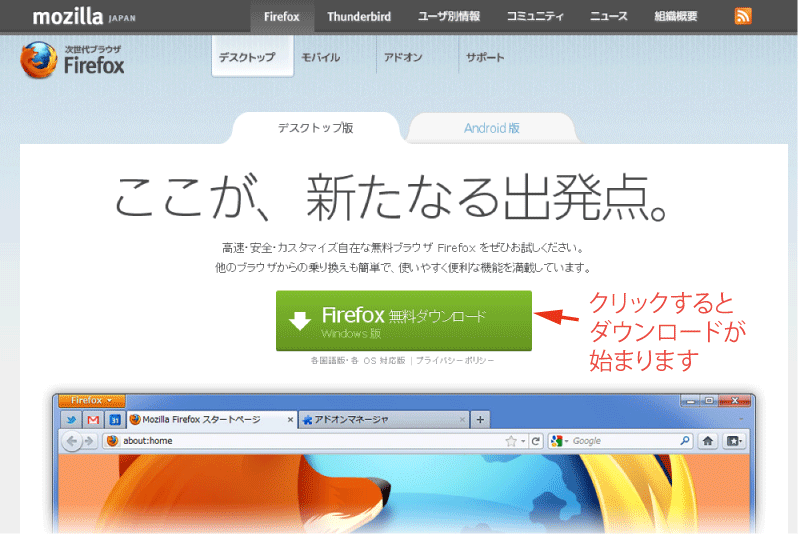Select the モバイル sub-navigation tab
Image resolution: width=798 pixels, height=534 pixels.
(x=321, y=58)
